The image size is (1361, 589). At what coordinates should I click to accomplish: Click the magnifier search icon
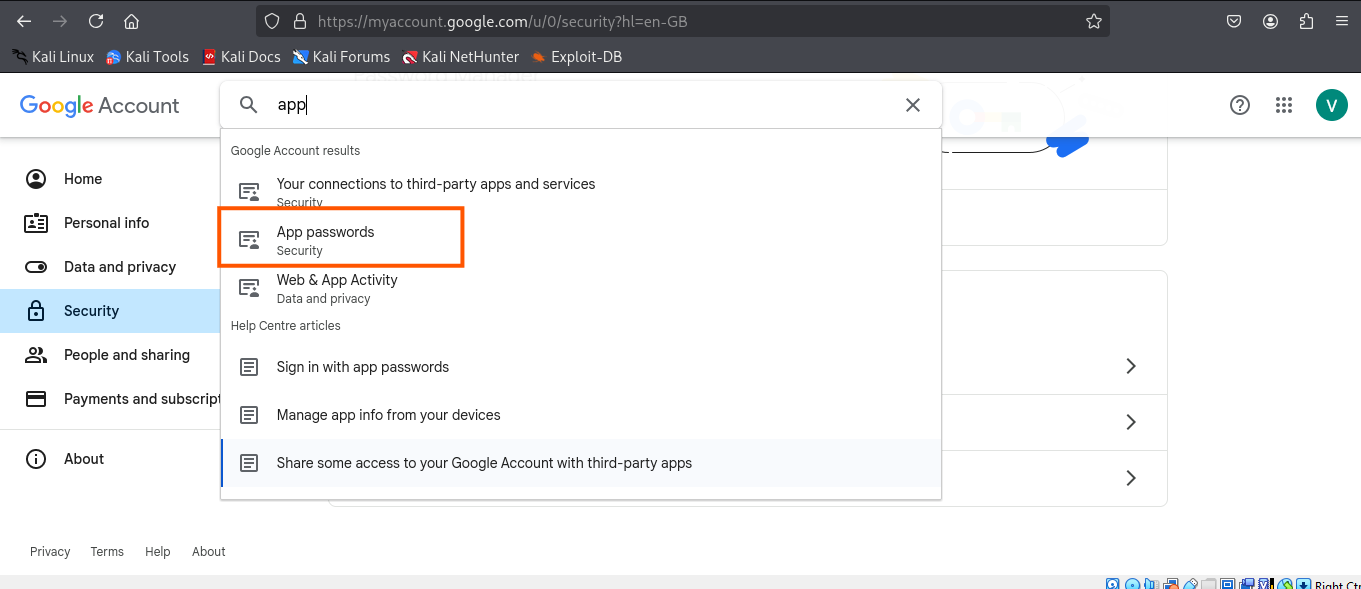(x=249, y=105)
